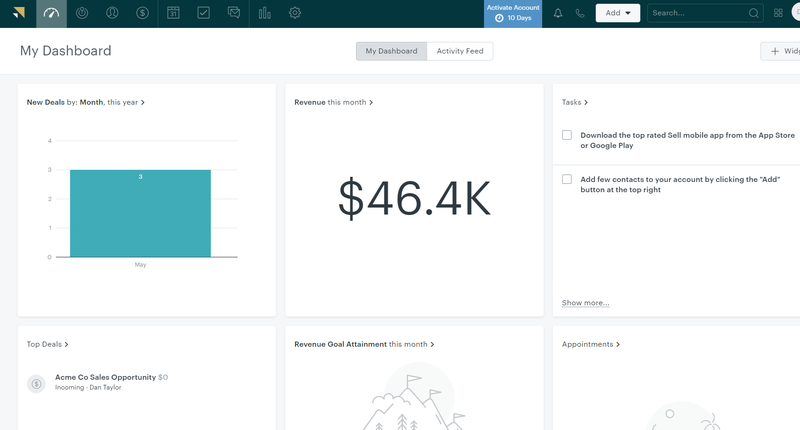The height and width of the screenshot is (430, 800).
Task: Open the Reports bar chart icon
Action: 264,13
